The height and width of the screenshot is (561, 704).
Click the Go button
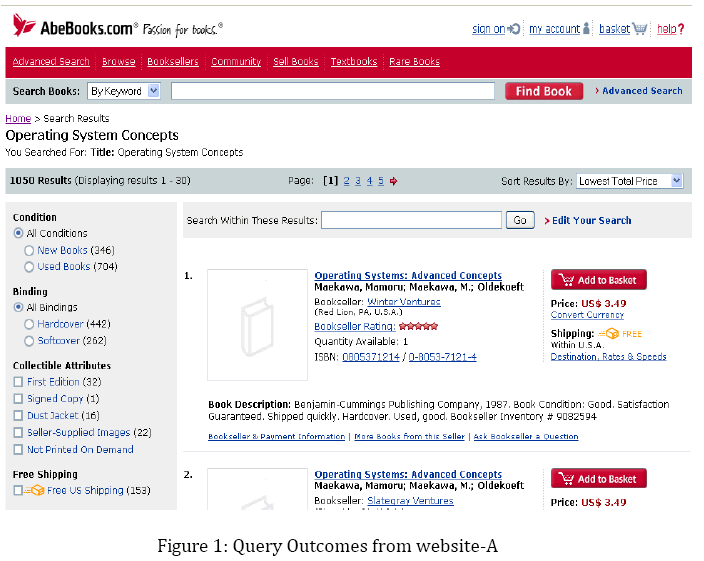[520, 220]
